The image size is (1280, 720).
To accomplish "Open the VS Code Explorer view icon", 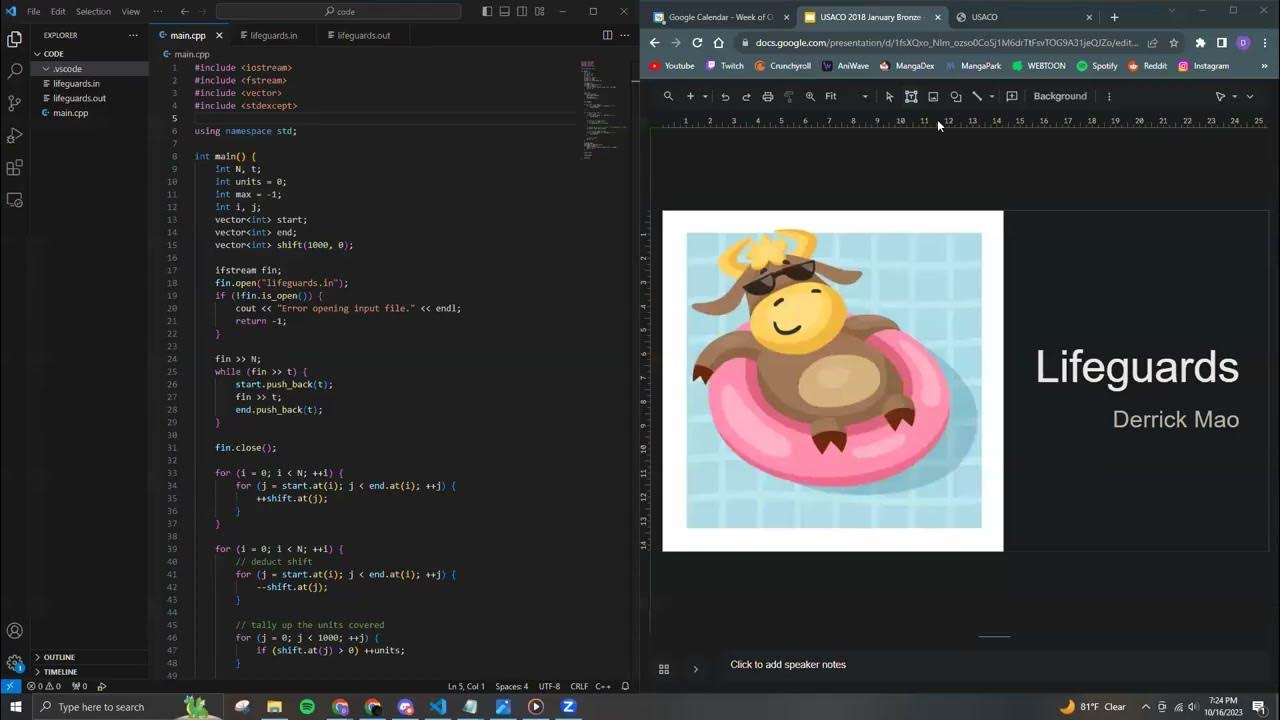I will [x=14, y=39].
